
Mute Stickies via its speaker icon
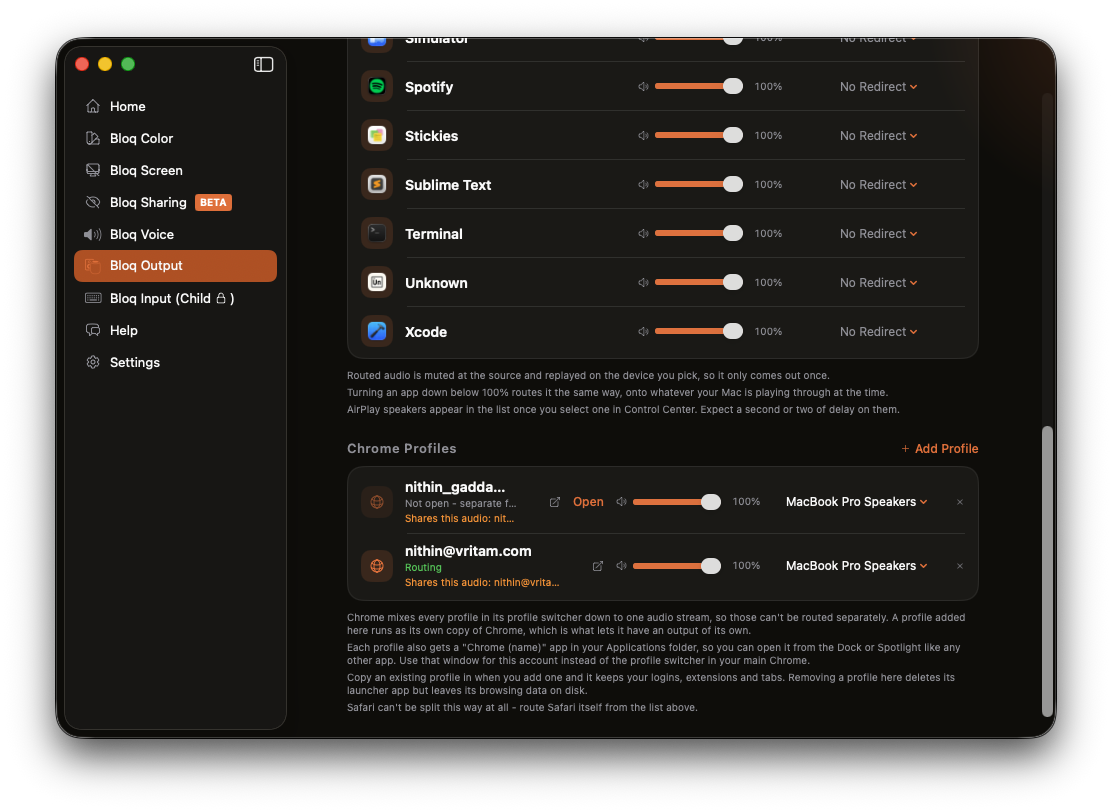[643, 135]
